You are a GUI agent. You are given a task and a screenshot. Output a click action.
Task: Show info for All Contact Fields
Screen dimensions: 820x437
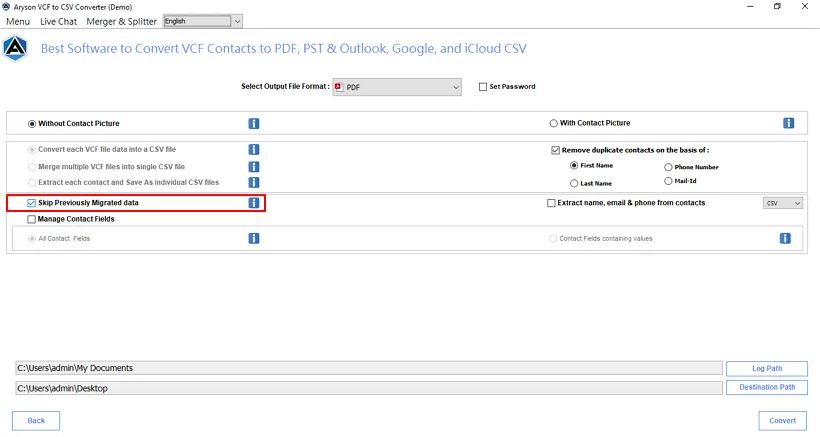254,238
